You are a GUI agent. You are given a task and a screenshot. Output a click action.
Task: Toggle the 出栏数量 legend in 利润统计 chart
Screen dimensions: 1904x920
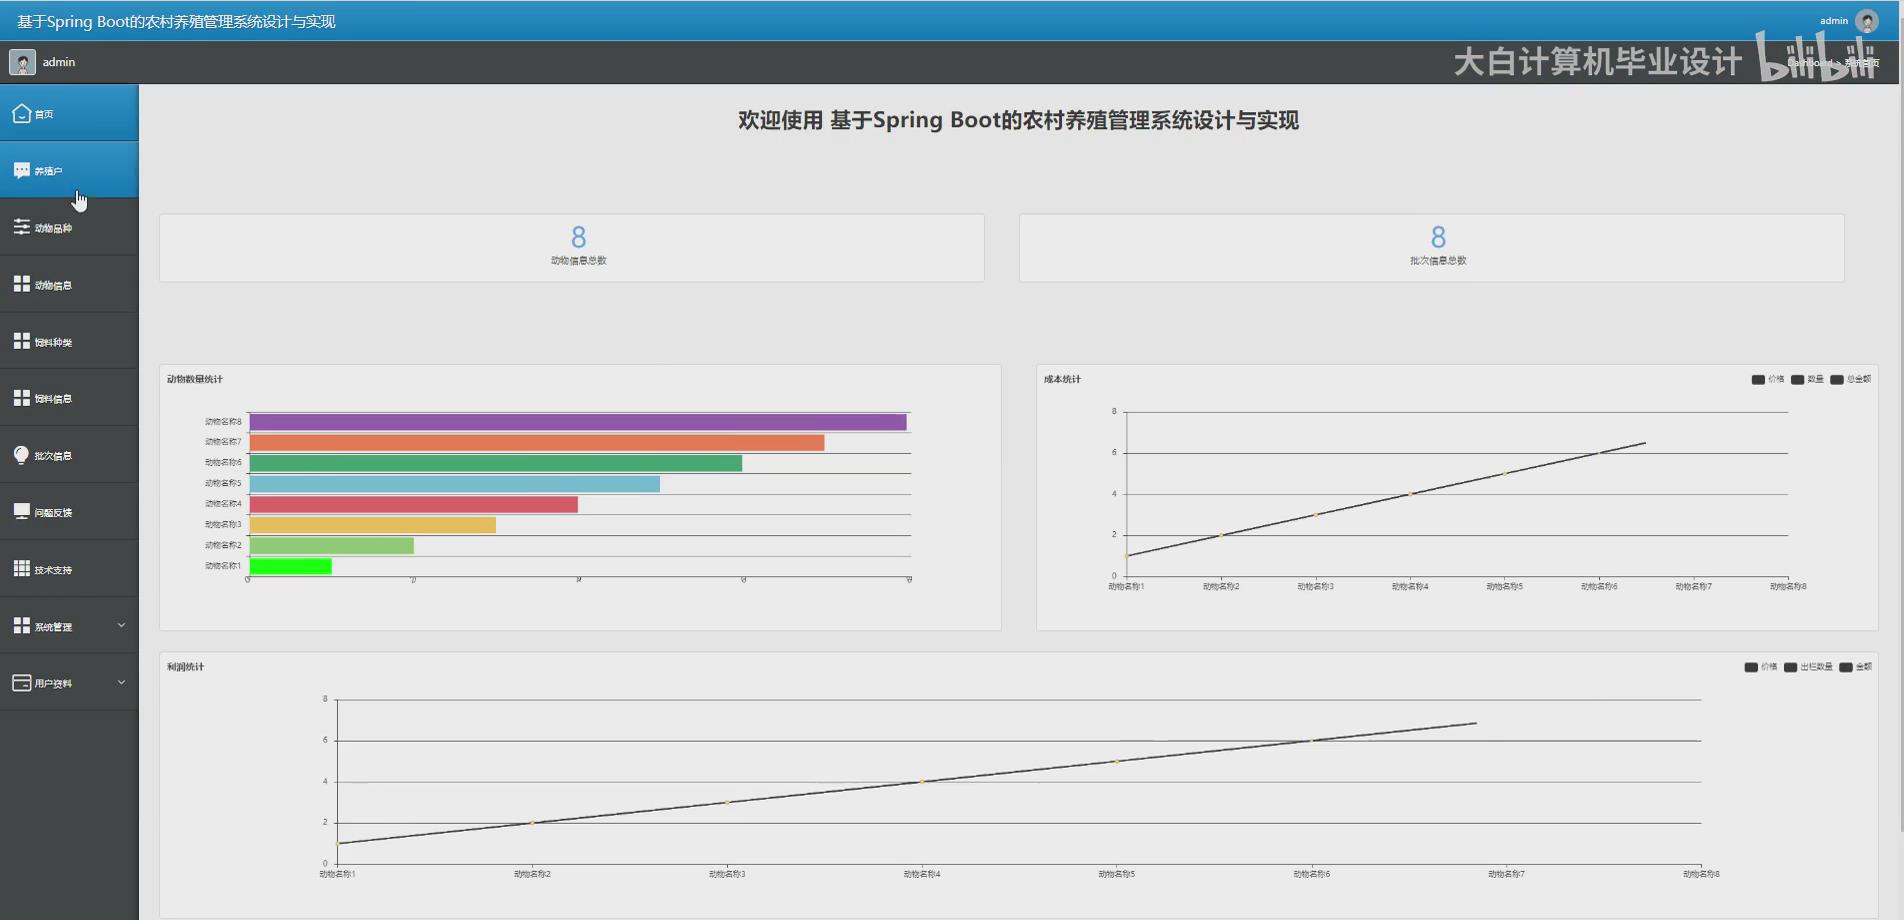tap(1808, 667)
